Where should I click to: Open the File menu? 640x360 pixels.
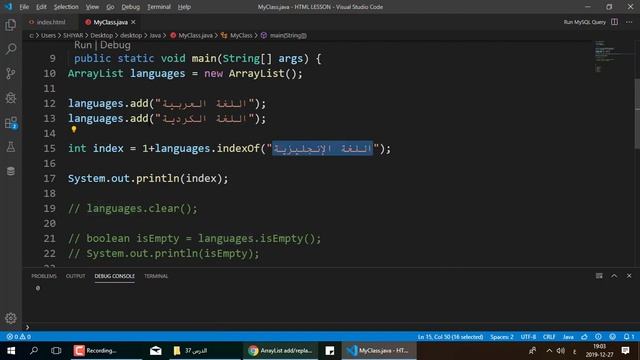(x=24, y=7)
